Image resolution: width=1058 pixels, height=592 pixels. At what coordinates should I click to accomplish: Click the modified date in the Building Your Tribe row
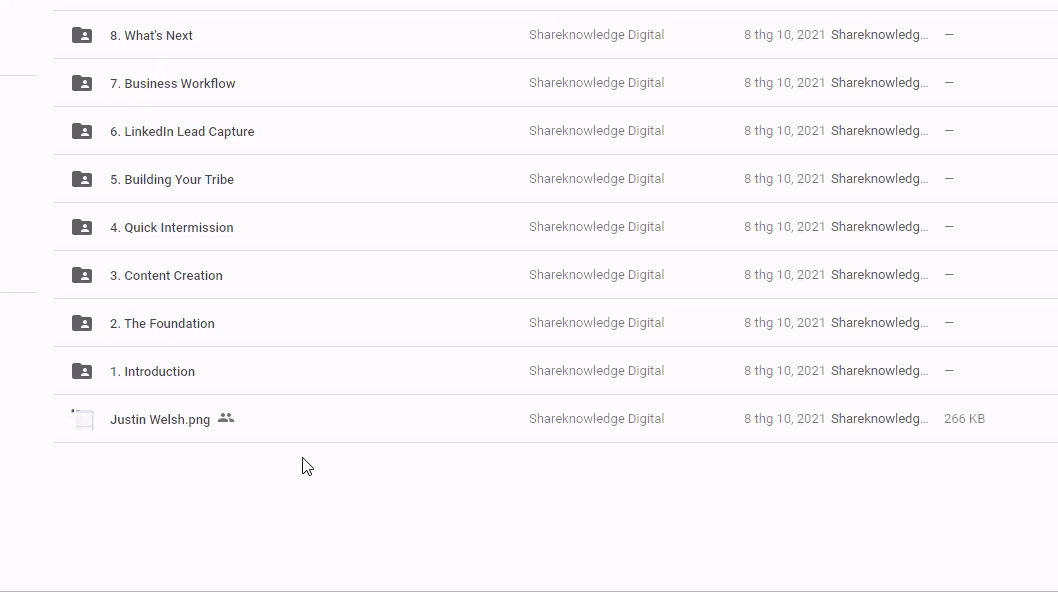[784, 179]
